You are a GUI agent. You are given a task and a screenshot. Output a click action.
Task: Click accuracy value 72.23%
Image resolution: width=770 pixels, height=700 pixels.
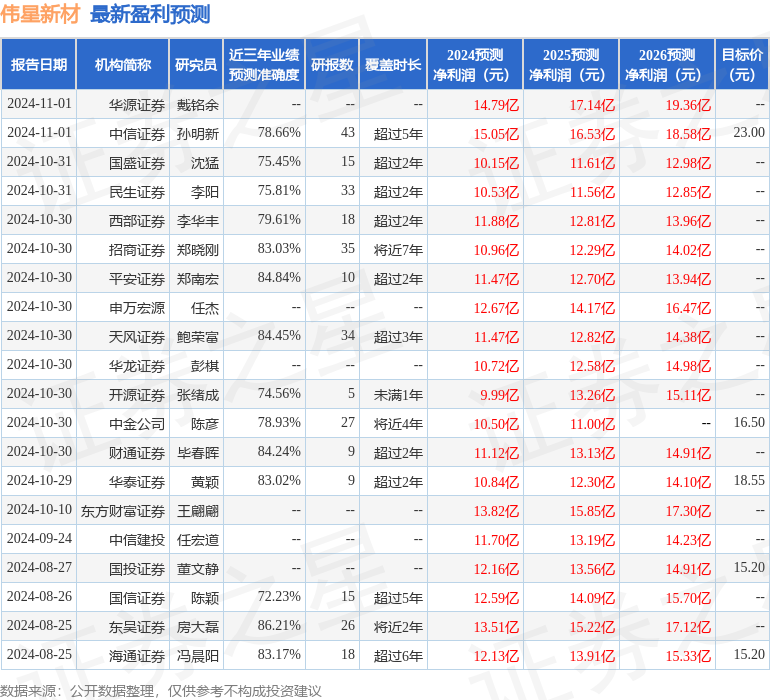pyautogui.click(x=279, y=596)
